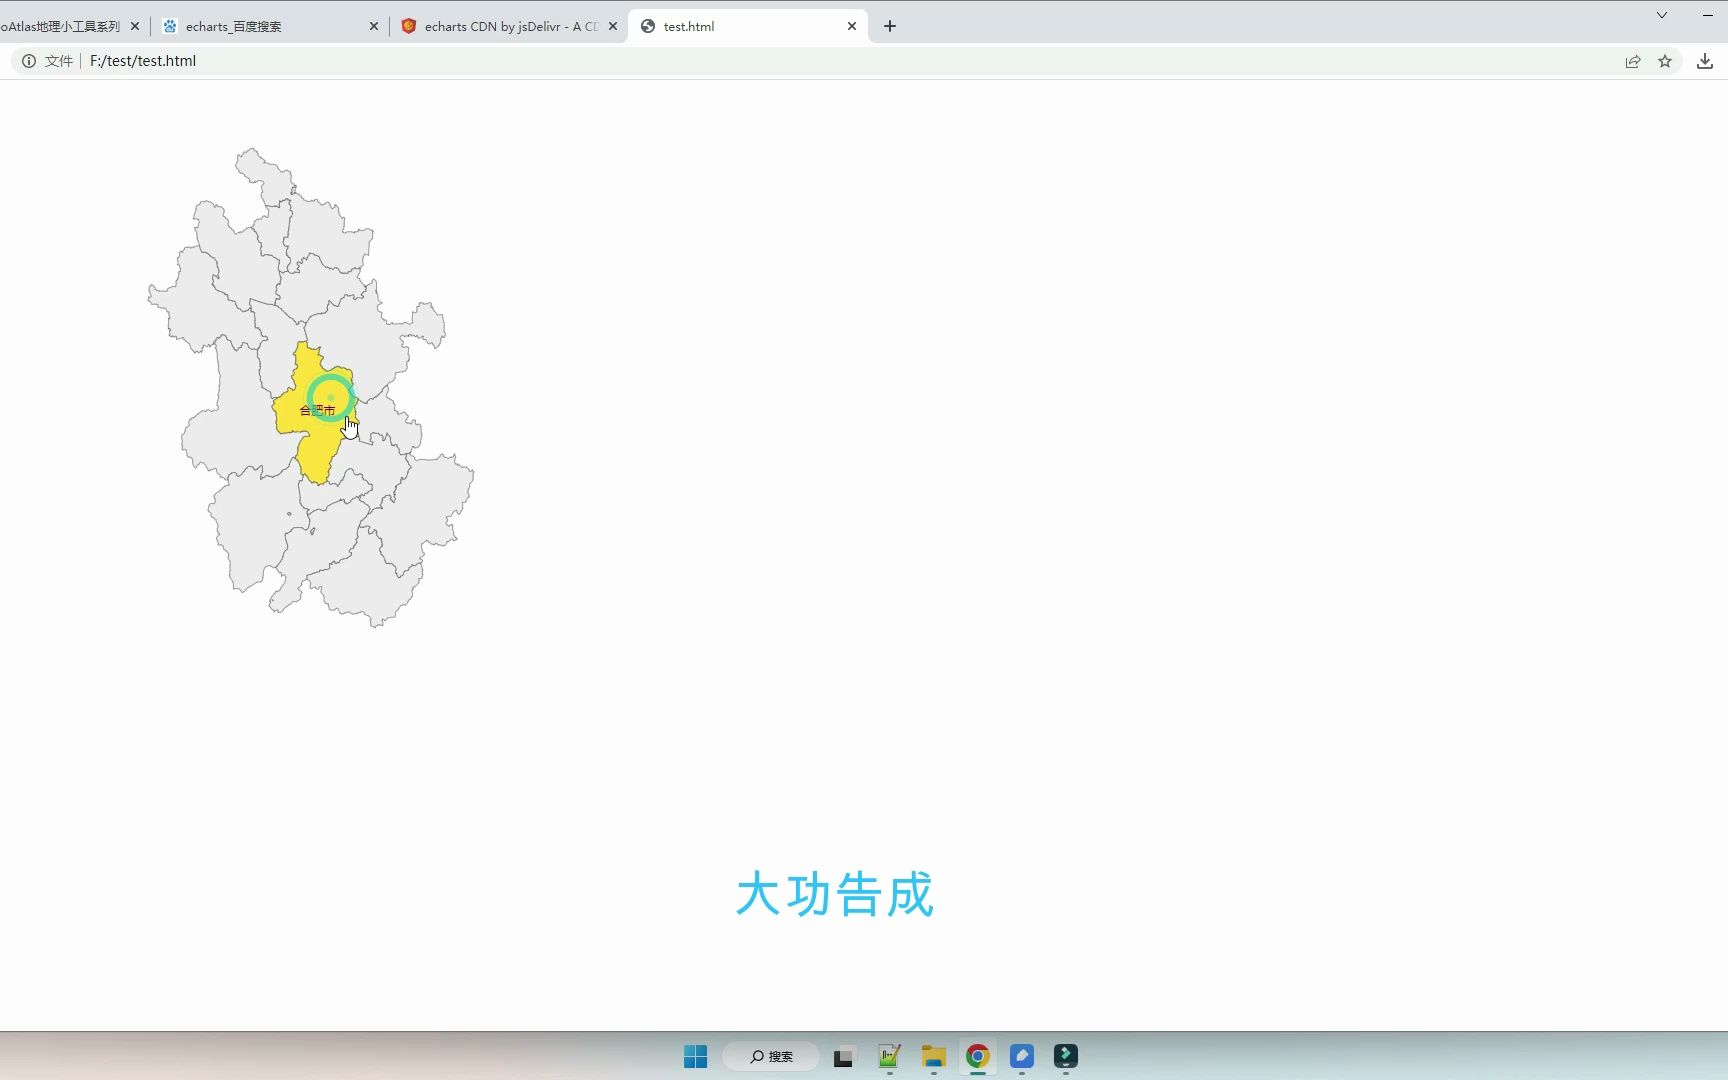Switch to the echarts CDN by jsDelivr tab
1728x1080 pixels.
[508, 27]
